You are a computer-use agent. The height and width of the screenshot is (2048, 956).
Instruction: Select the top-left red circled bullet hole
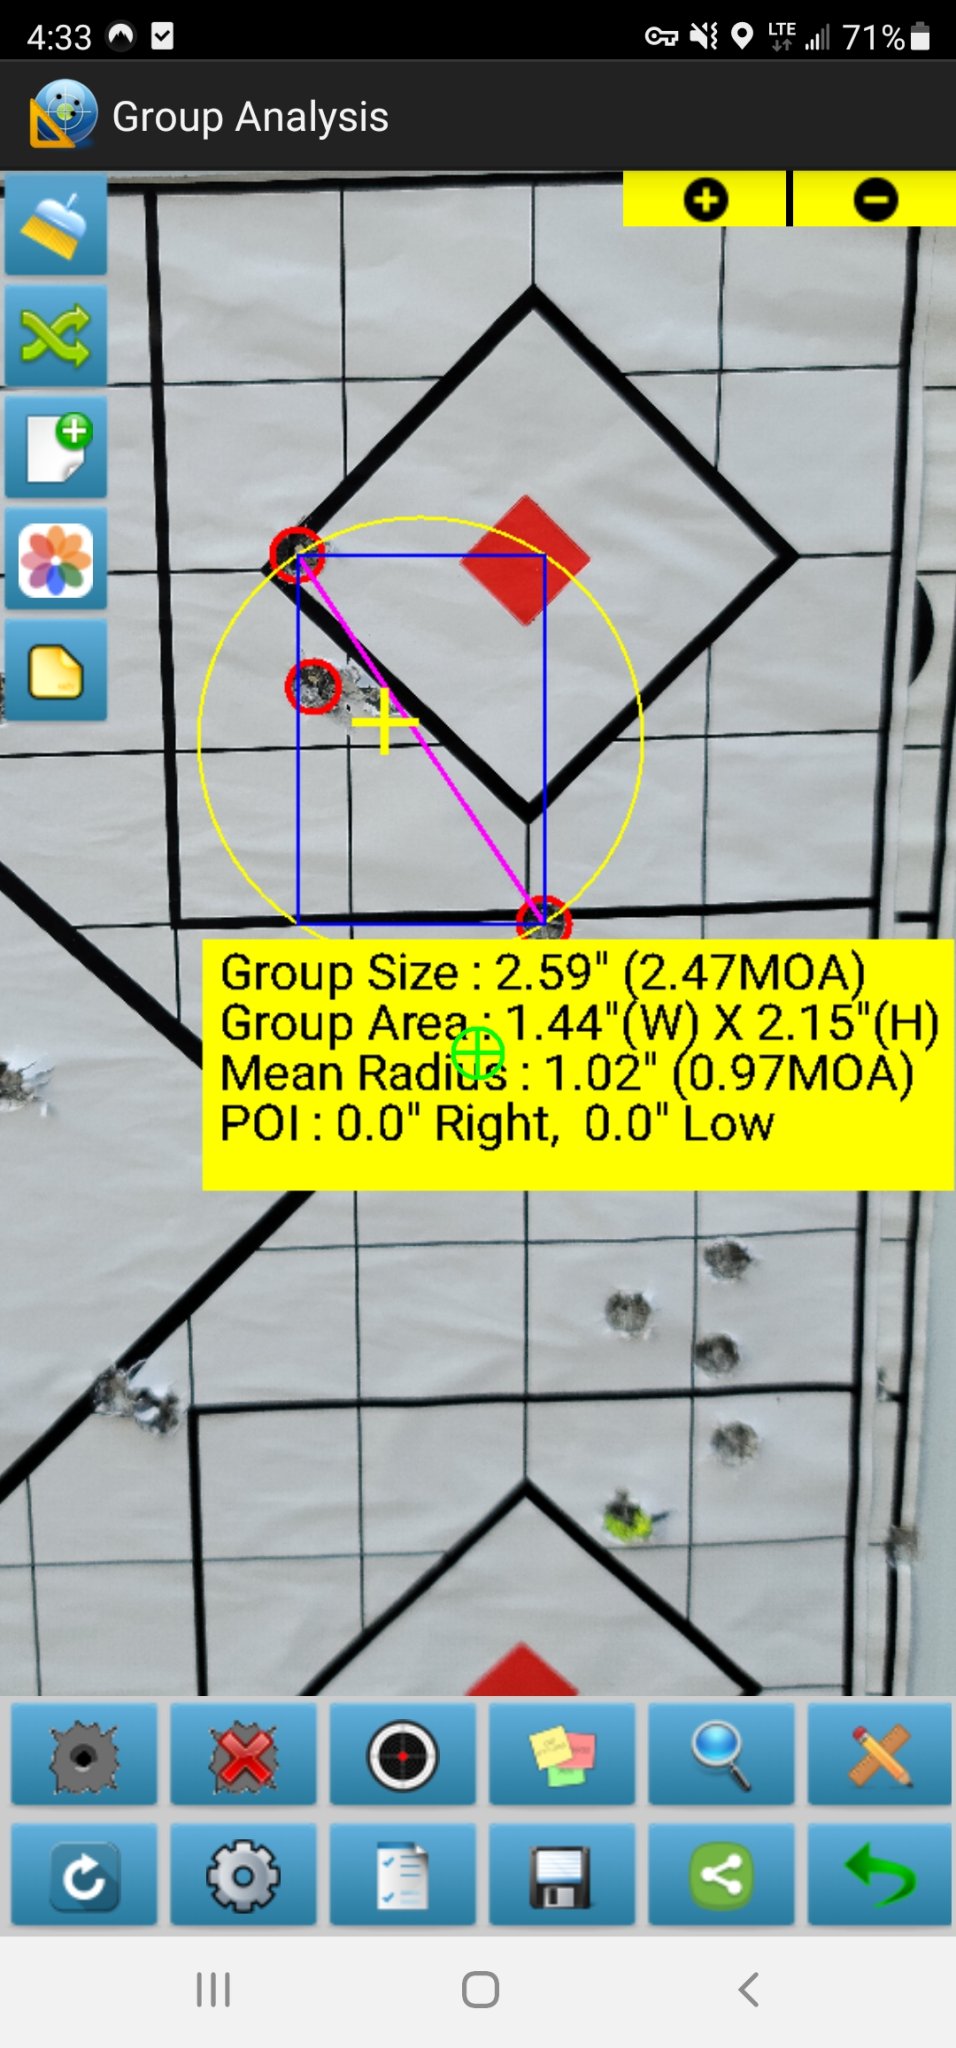point(297,554)
